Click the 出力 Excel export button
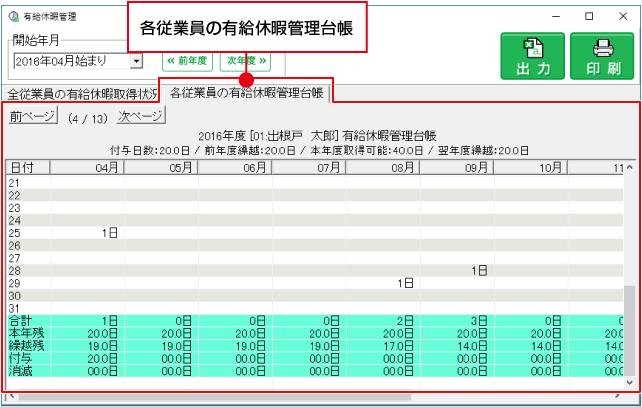Screen dimensions: 642x407 (x=532, y=56)
